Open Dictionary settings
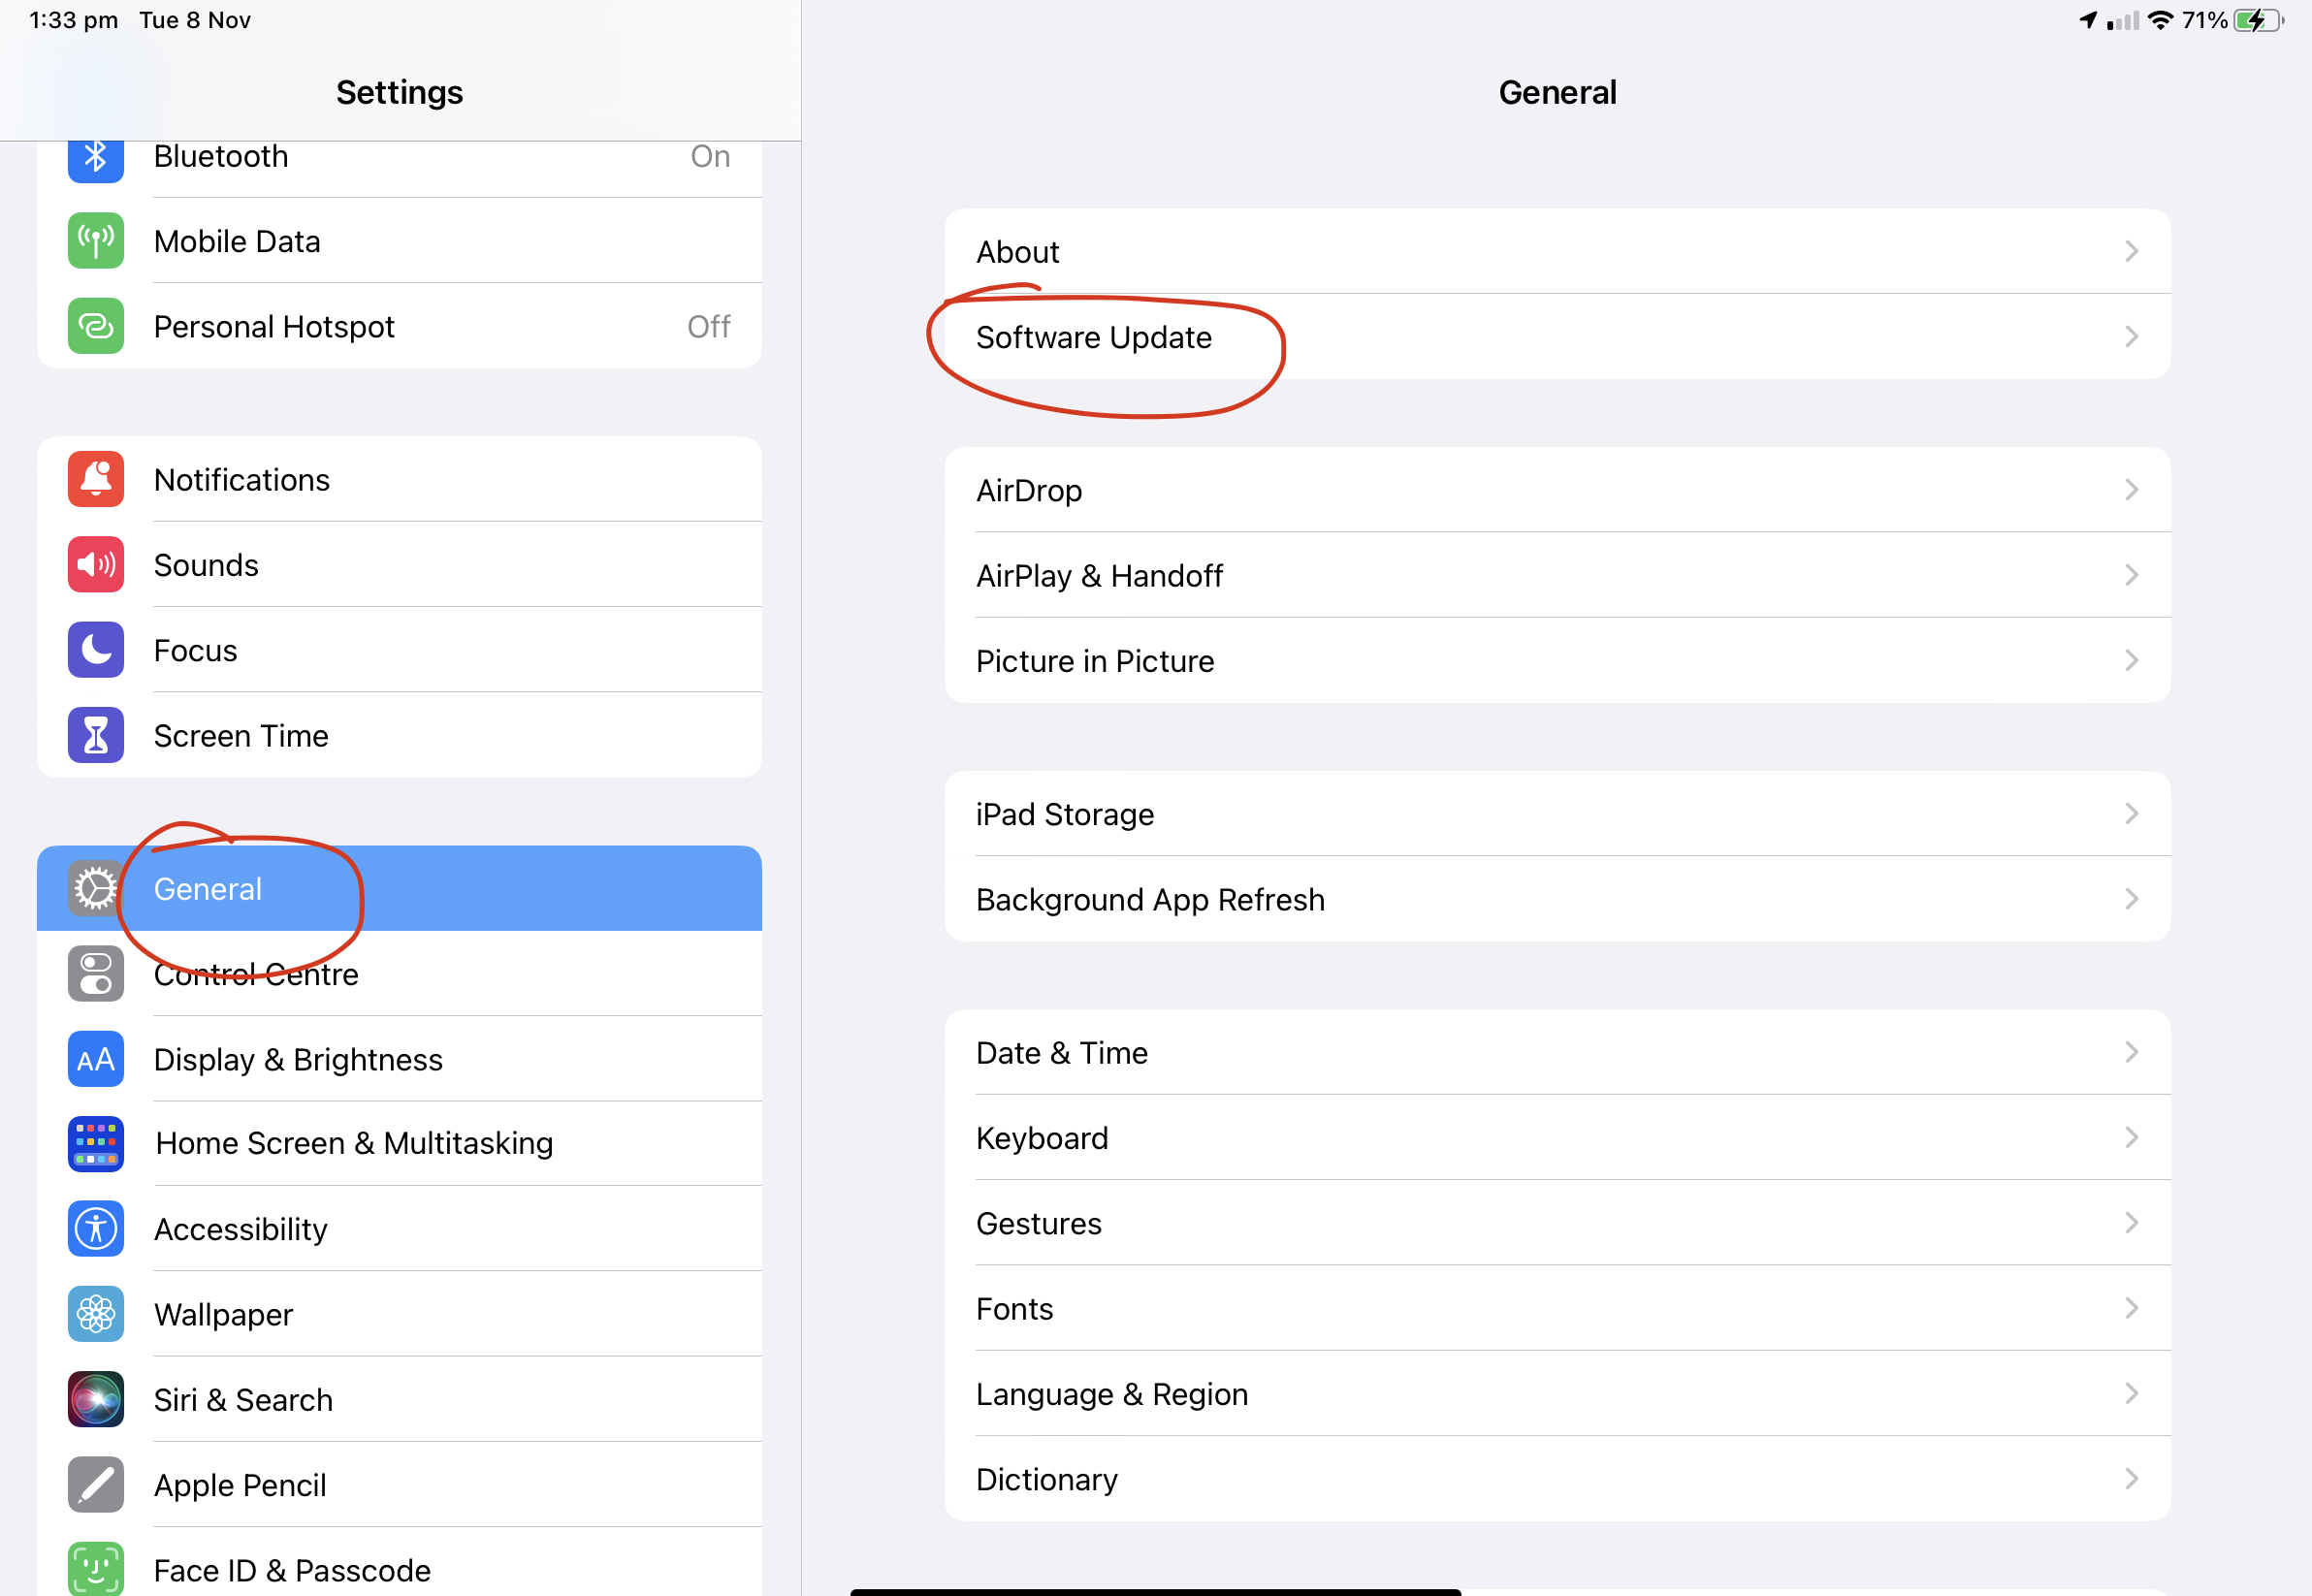Viewport: 2312px width, 1596px height. [1557, 1479]
